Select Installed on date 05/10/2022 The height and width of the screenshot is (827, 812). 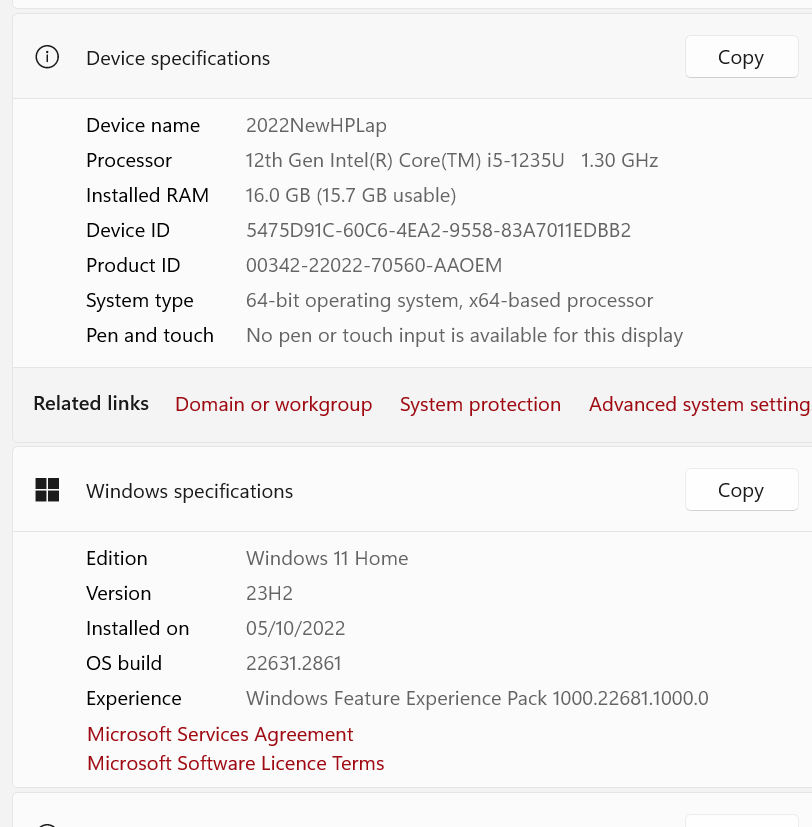click(x=295, y=628)
